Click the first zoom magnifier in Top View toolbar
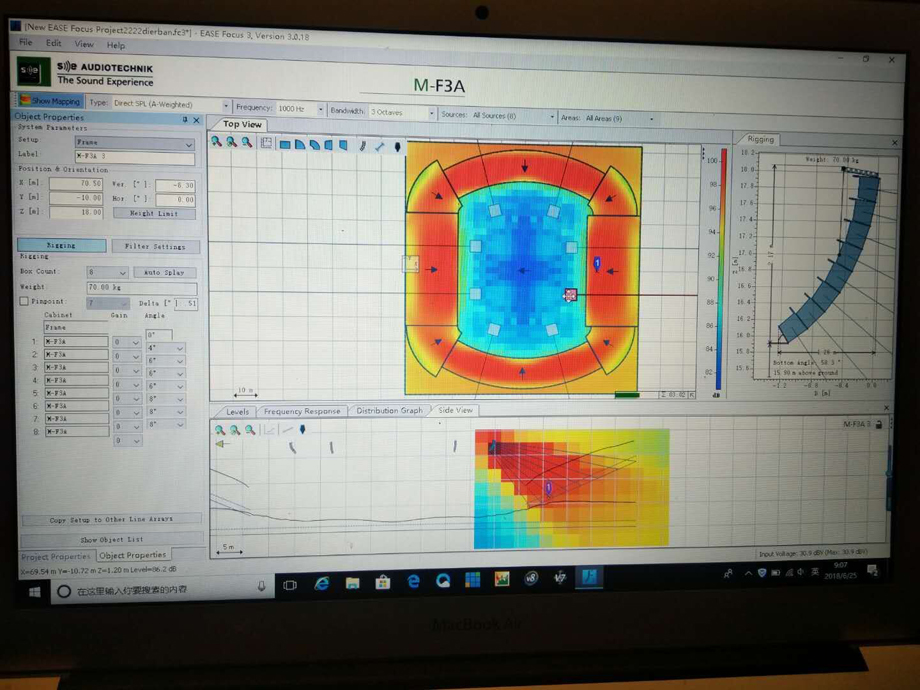This screenshot has height=690, width=920. (x=216, y=143)
